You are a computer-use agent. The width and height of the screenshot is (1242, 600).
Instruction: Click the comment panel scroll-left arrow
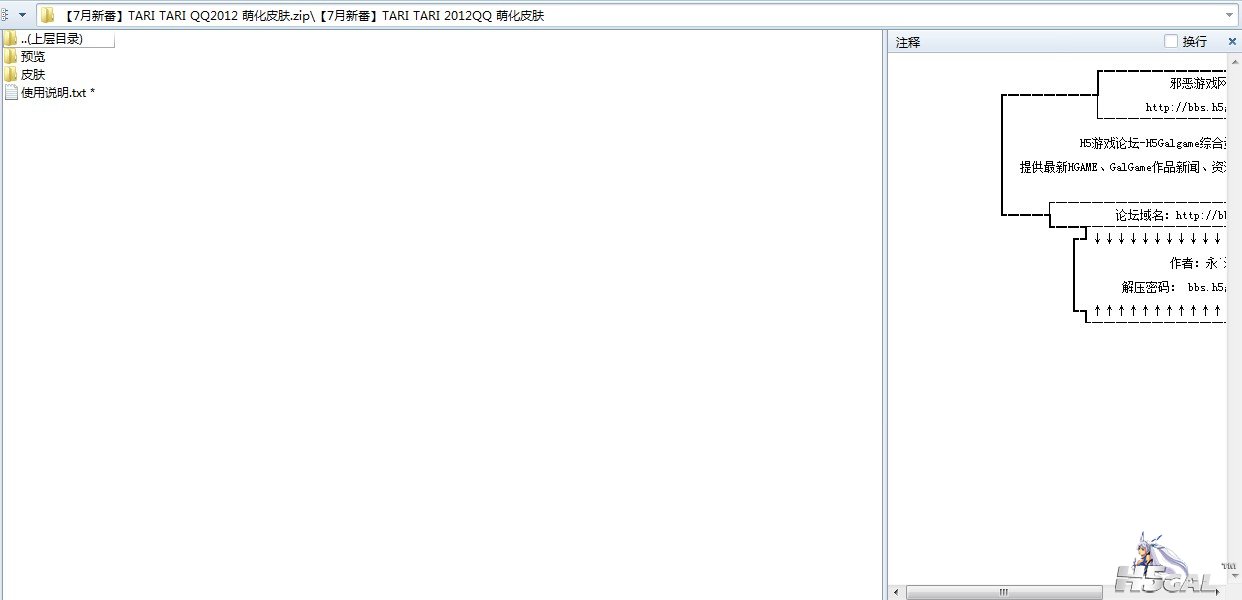[x=896, y=591]
